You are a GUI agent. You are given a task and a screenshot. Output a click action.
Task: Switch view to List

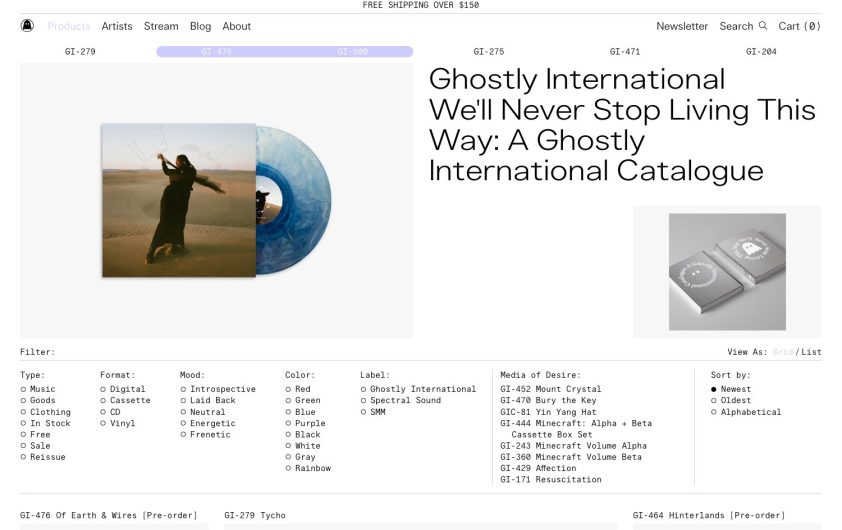click(811, 352)
